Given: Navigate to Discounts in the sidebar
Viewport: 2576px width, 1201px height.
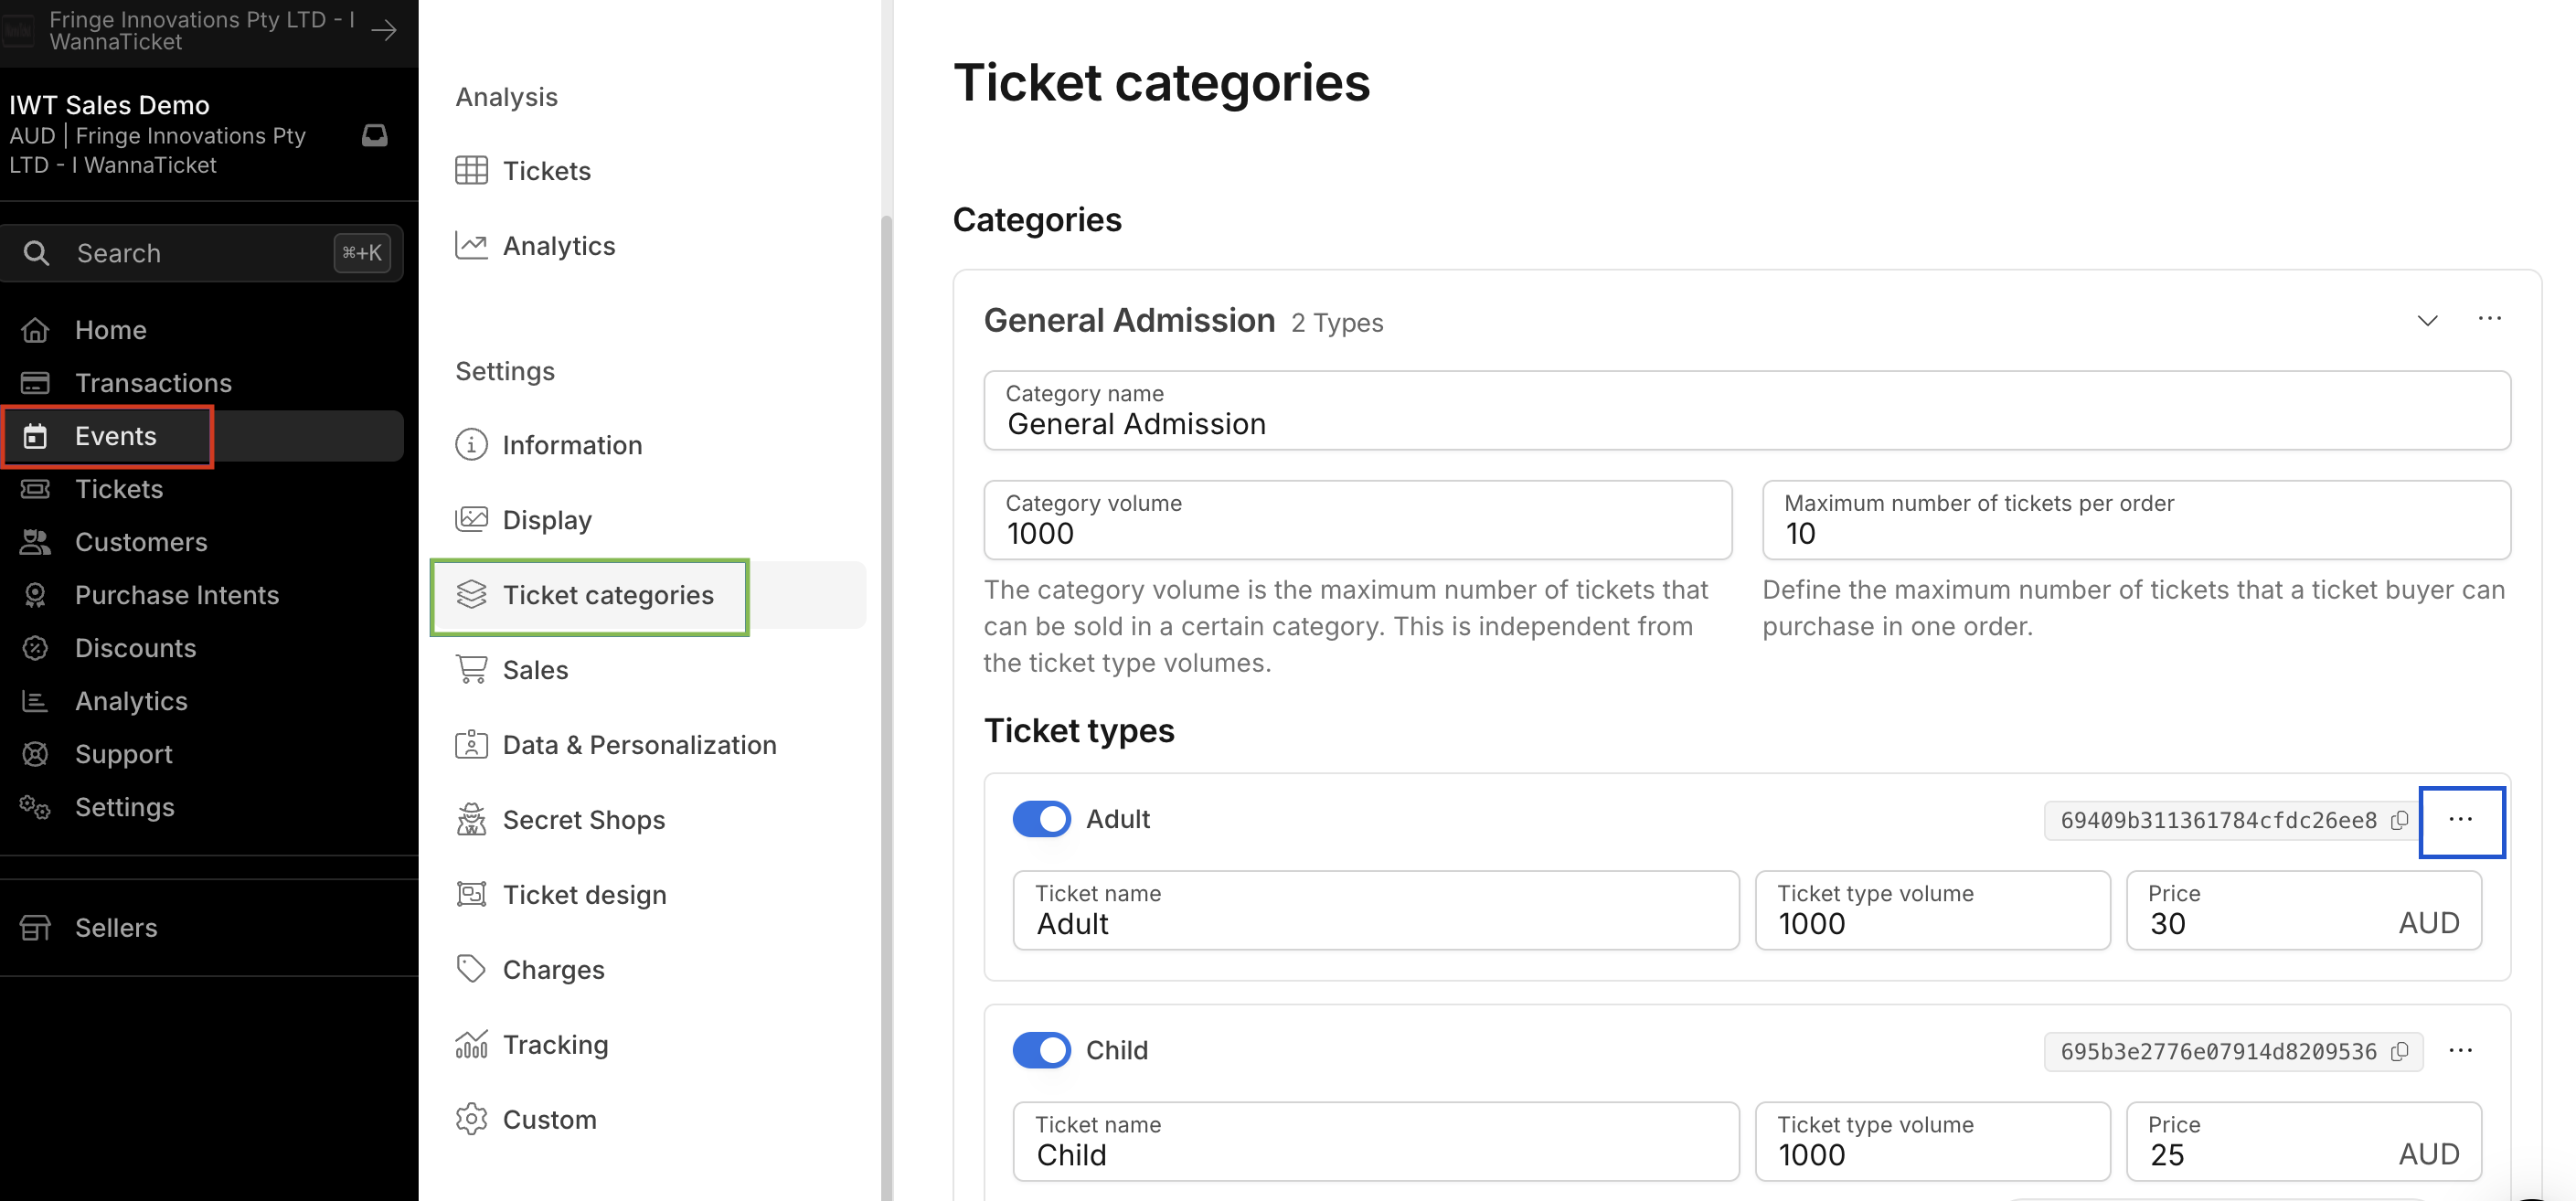Looking at the screenshot, I should (x=135, y=647).
